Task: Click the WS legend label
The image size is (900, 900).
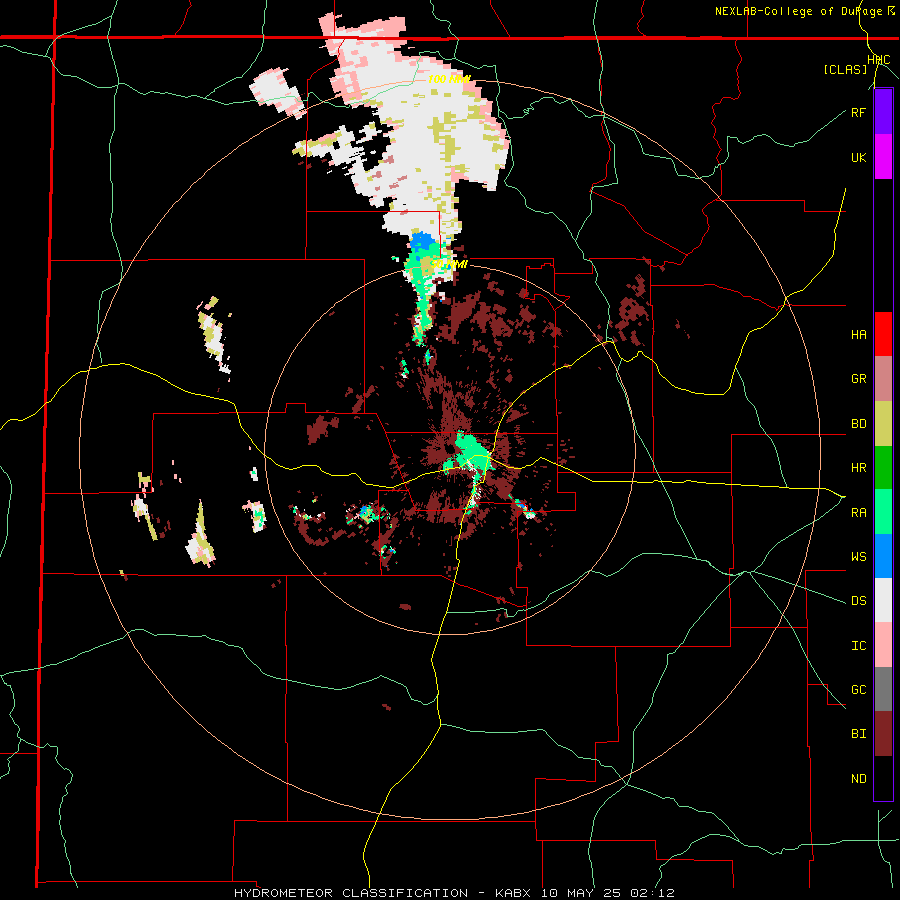Action: [x=858, y=557]
